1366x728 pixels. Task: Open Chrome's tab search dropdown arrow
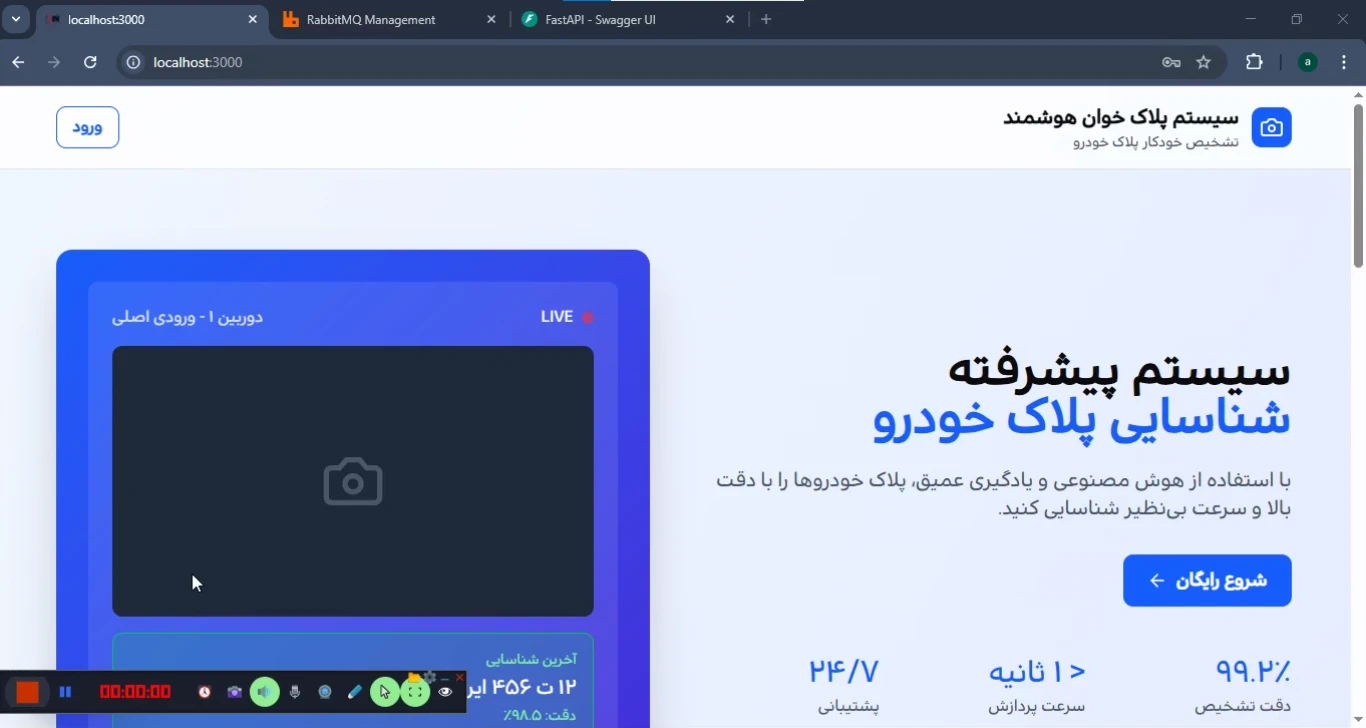click(x=16, y=19)
